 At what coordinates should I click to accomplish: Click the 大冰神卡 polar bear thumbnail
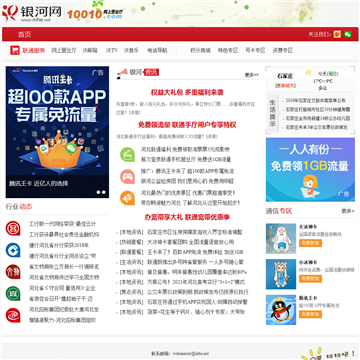point(281,239)
